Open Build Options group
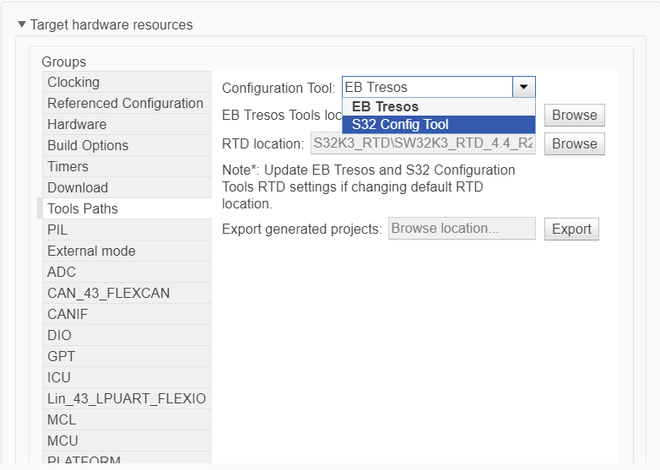The width and height of the screenshot is (660, 470). pos(87,145)
